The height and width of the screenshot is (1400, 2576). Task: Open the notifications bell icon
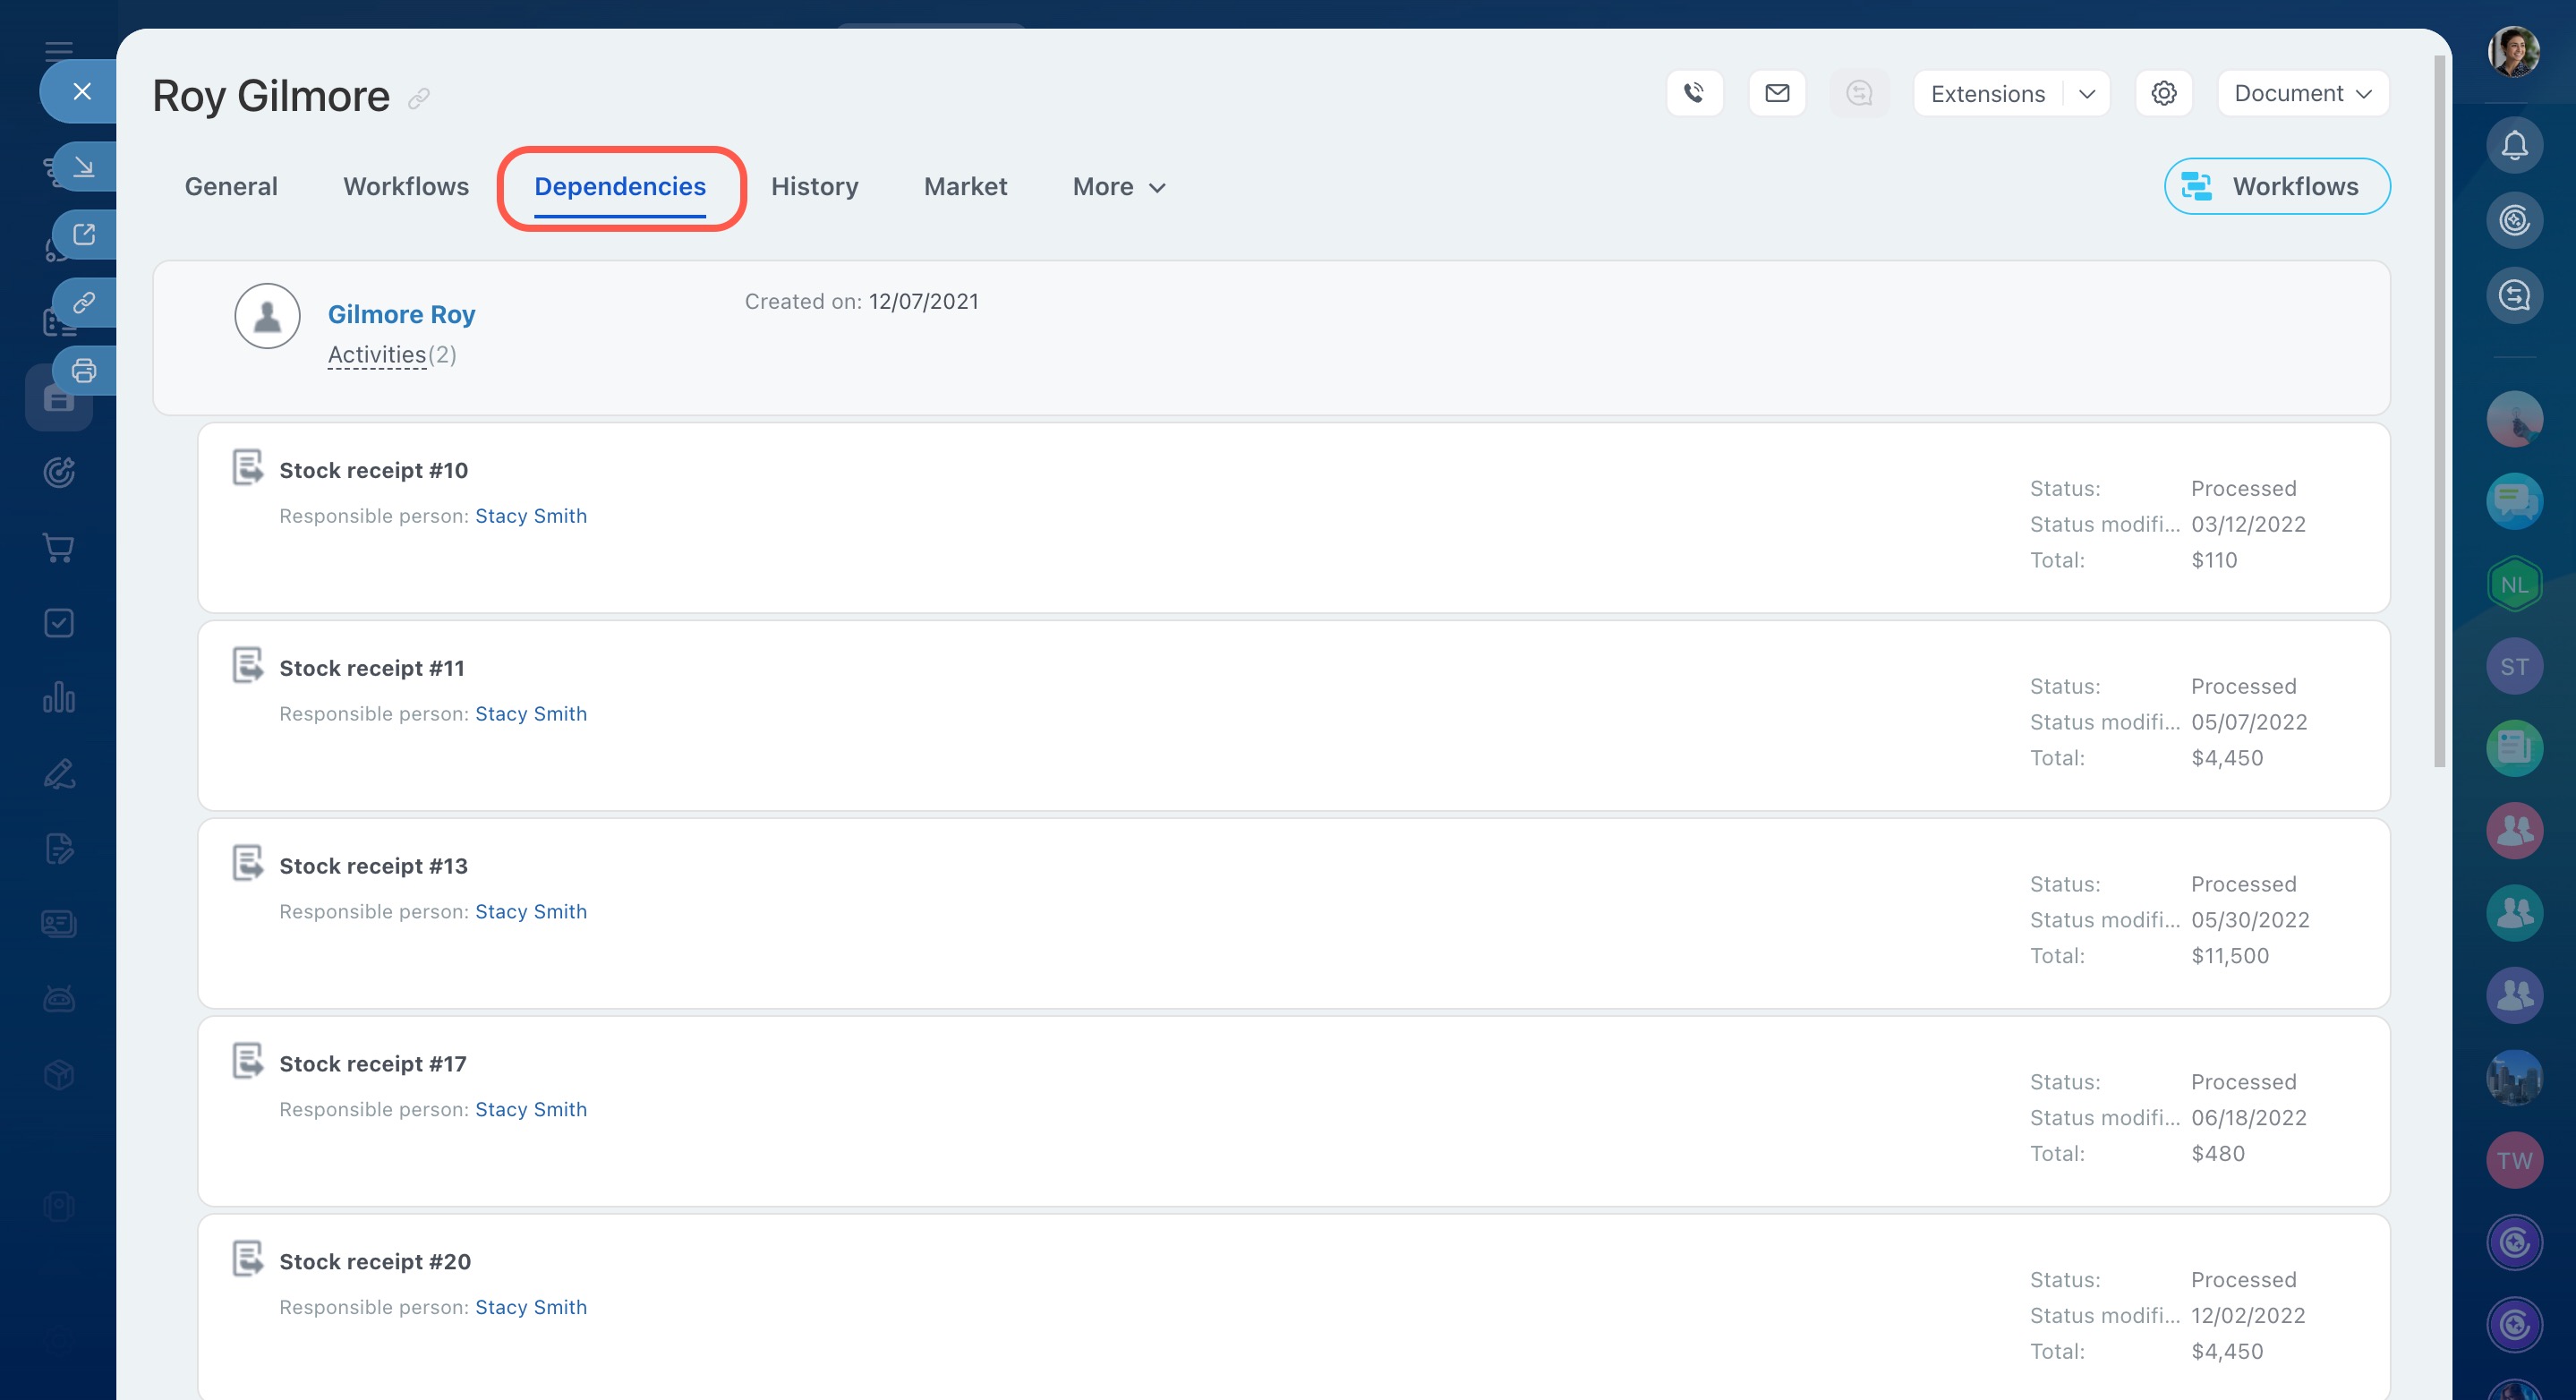click(x=2514, y=146)
